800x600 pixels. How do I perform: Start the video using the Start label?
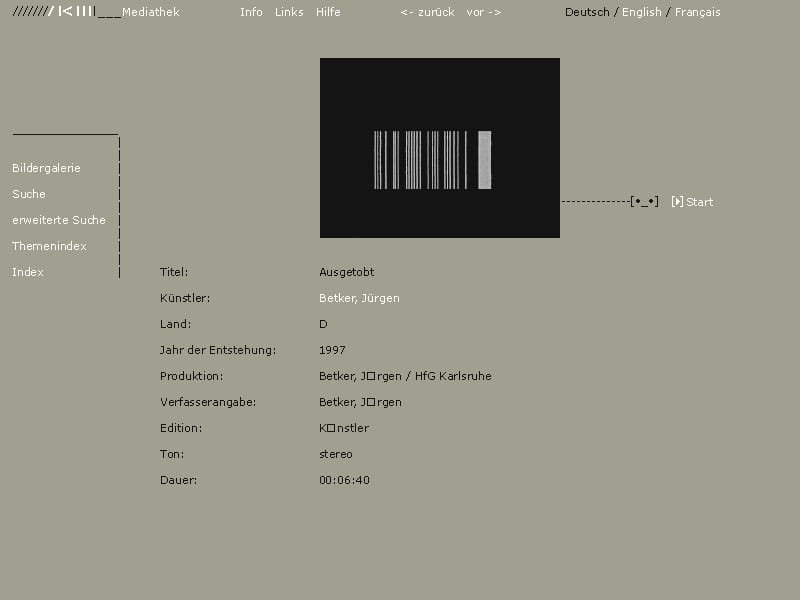(x=699, y=202)
